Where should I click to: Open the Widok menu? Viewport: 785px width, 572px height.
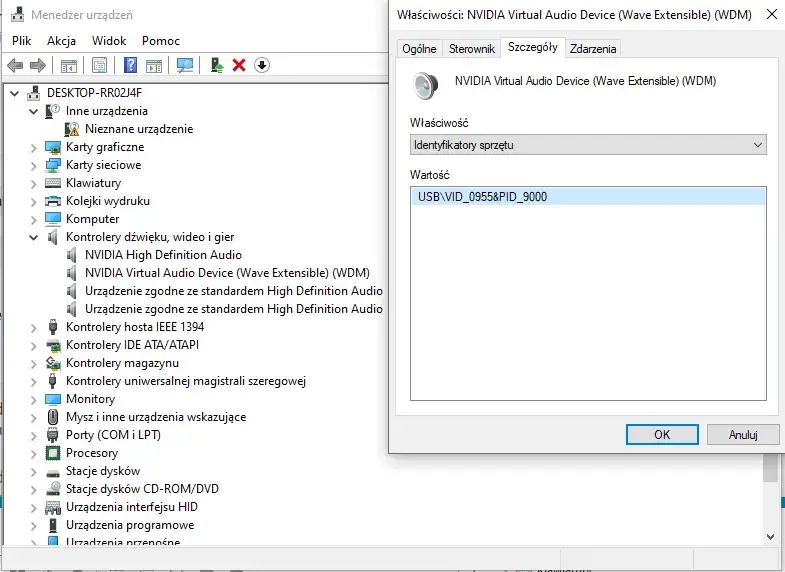point(109,41)
